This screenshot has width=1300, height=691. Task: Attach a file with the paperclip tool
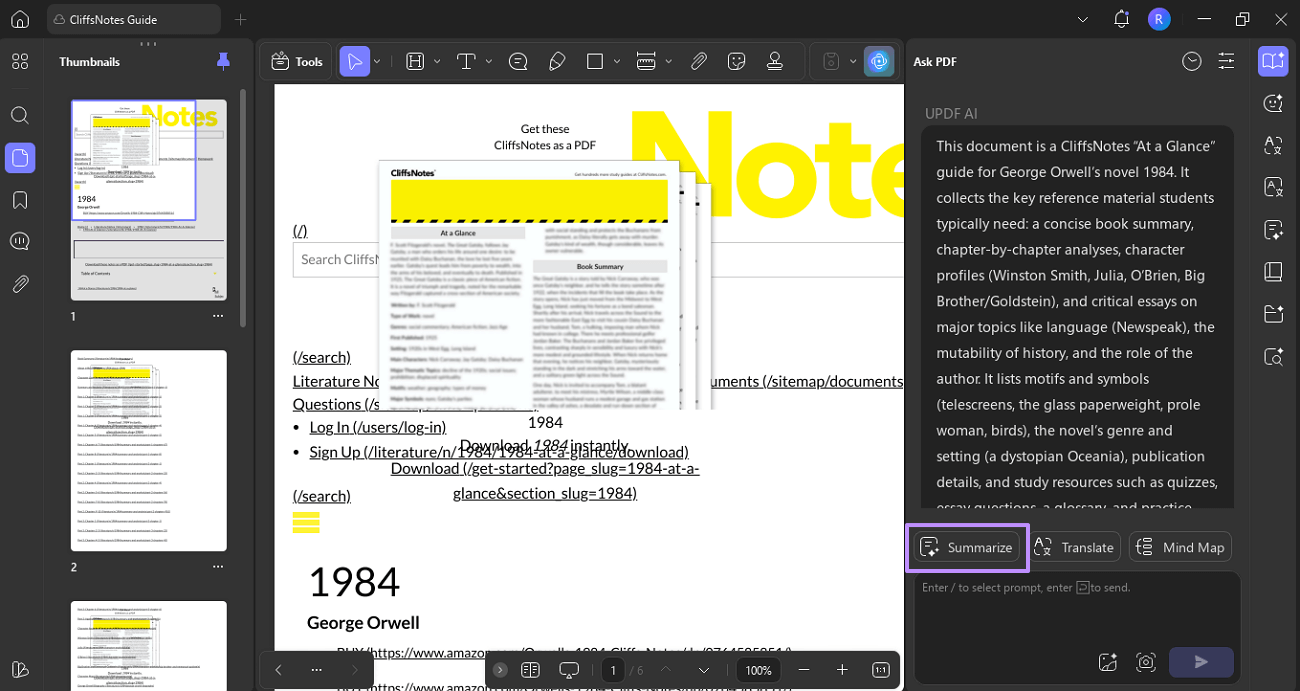[x=699, y=61]
